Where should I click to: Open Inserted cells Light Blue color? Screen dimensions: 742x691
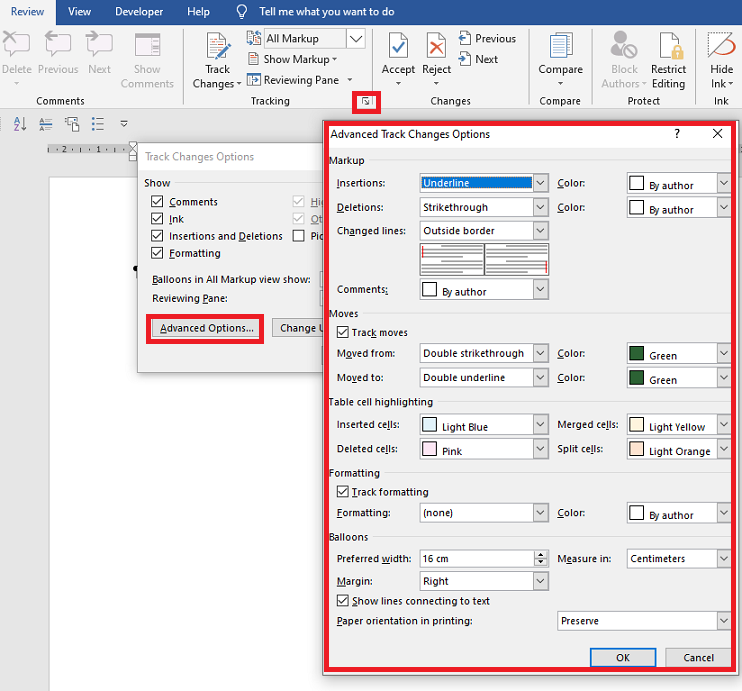[484, 424]
